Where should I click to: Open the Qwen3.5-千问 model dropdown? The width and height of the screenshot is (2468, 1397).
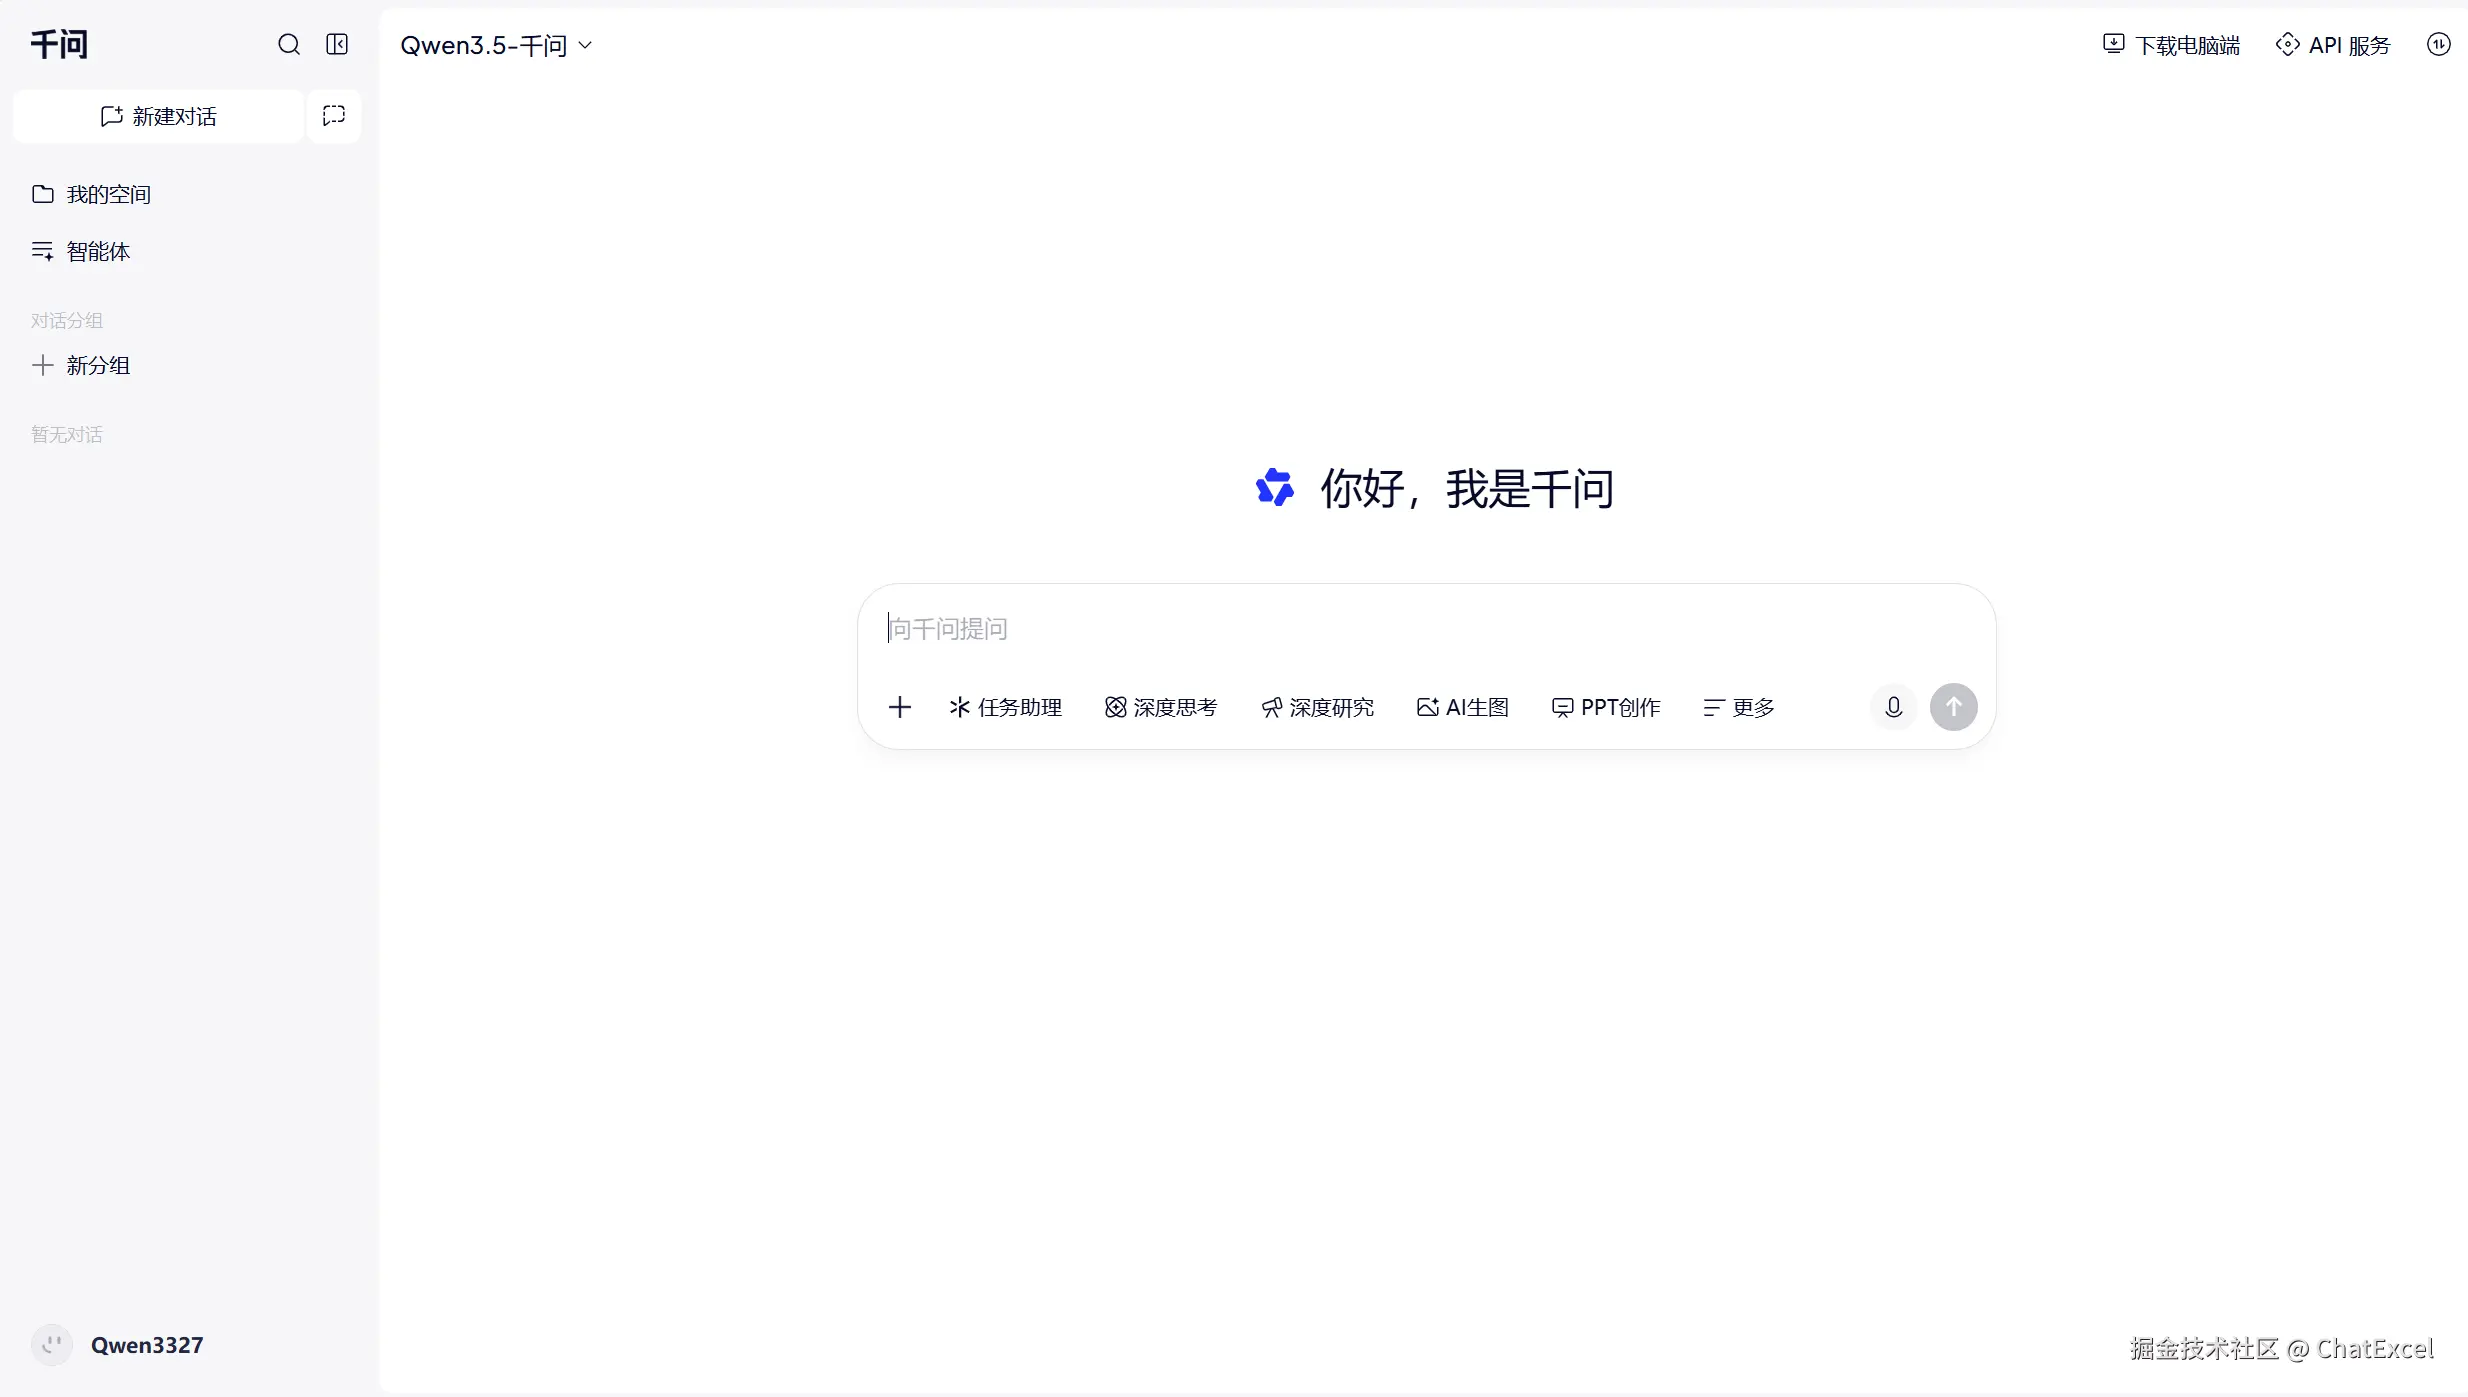point(496,46)
